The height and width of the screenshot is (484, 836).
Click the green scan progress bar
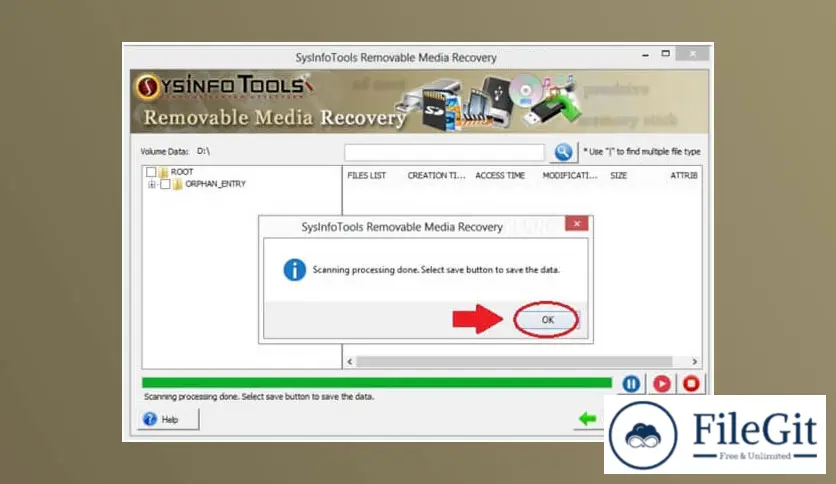coord(376,383)
